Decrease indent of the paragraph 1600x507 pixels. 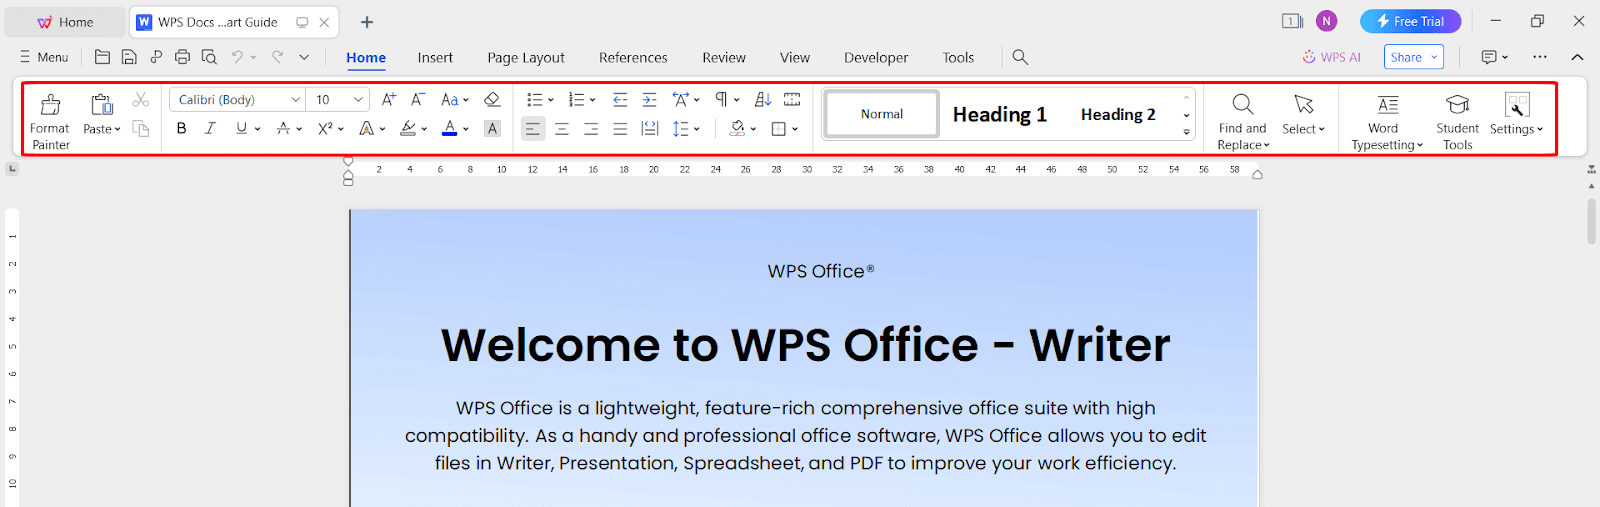pyautogui.click(x=620, y=99)
